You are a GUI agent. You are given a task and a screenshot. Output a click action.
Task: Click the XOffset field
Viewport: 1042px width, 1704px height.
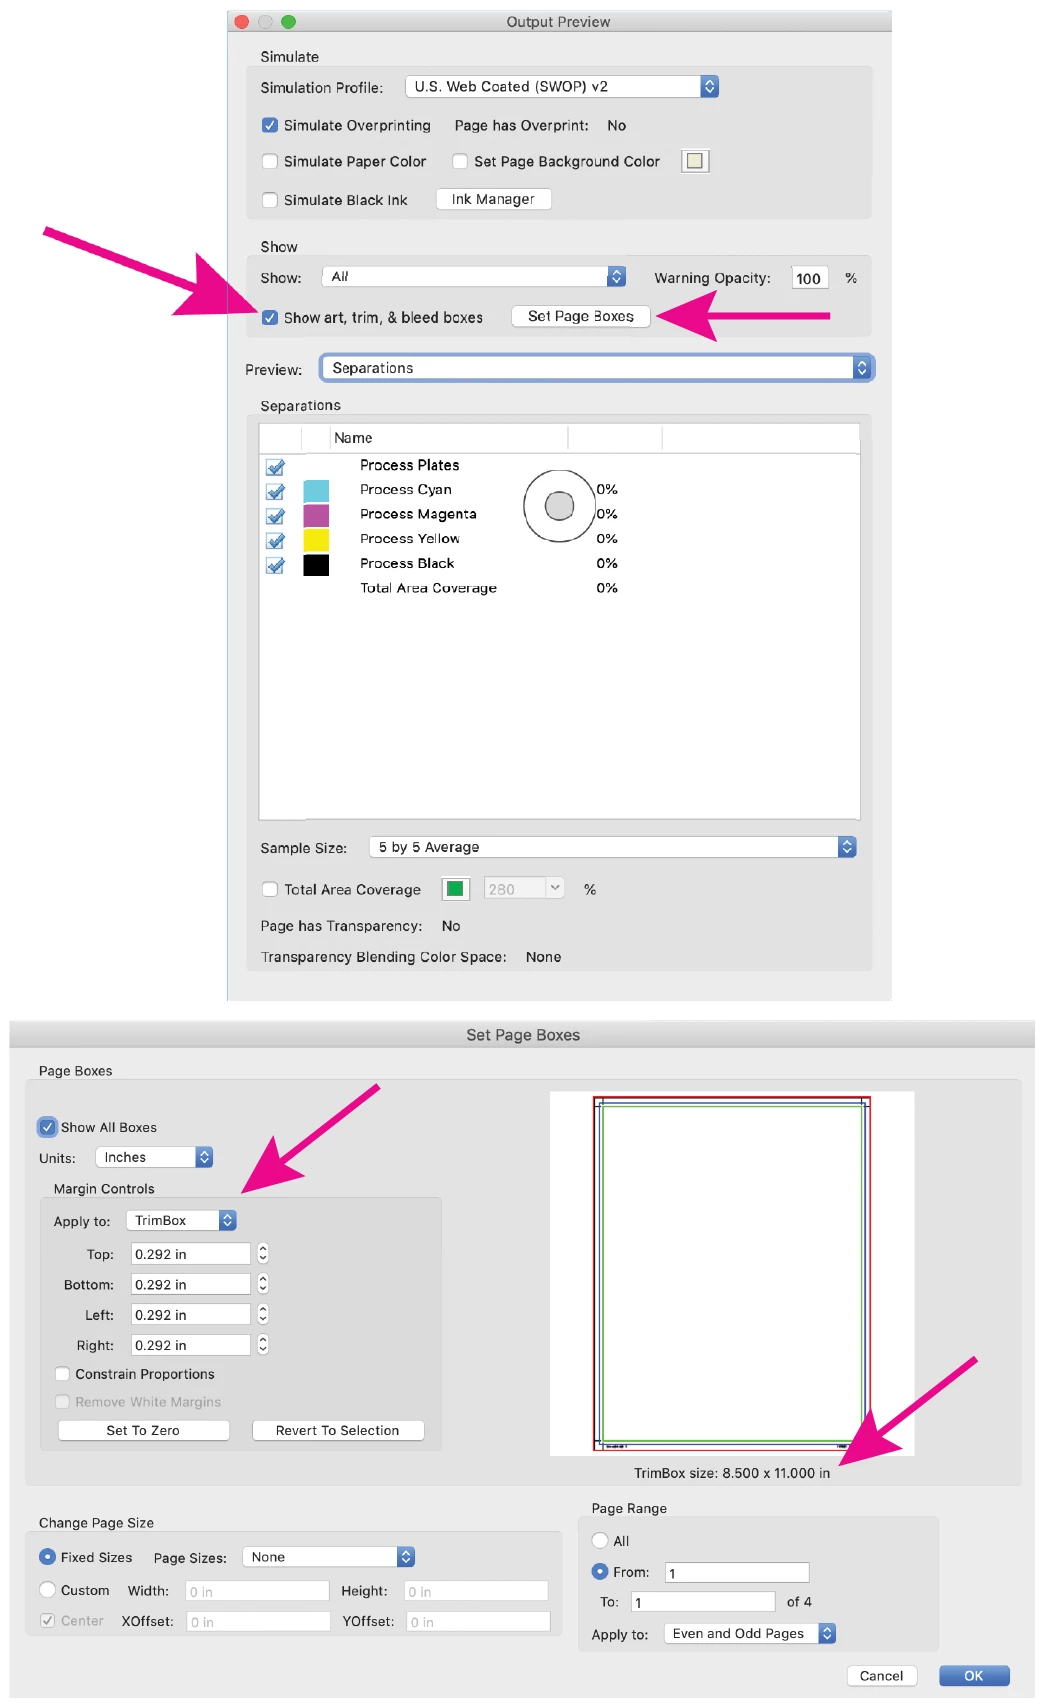[x=258, y=1621]
